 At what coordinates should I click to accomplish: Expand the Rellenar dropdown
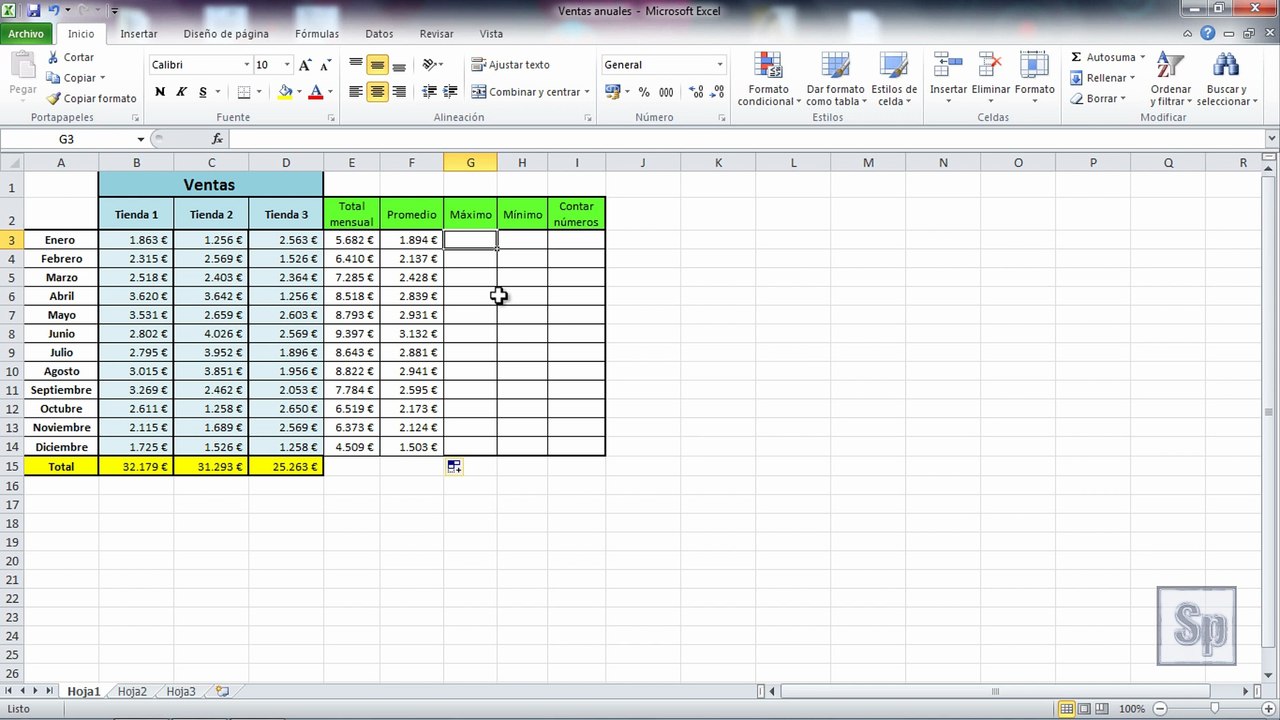coord(1132,78)
